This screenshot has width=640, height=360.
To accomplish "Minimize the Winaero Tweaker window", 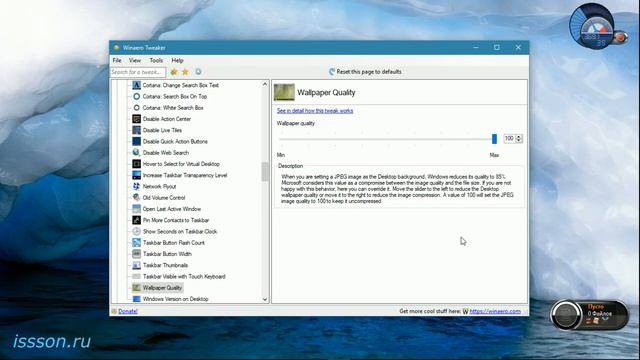I will [x=476, y=47].
